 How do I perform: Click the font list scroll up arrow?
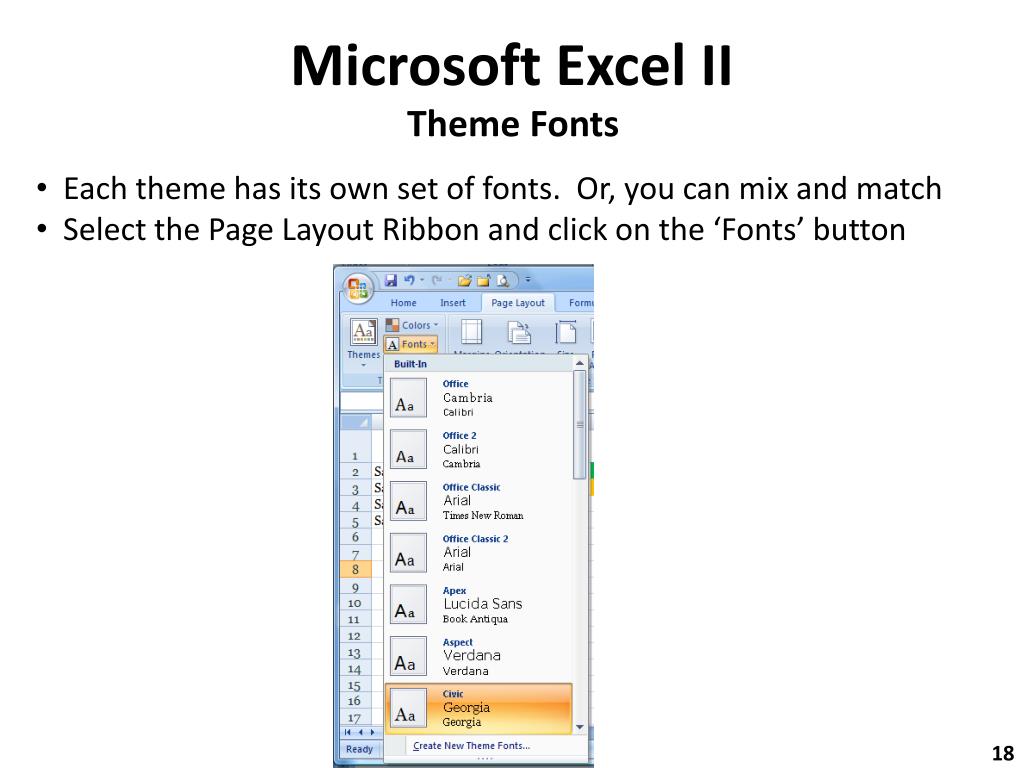click(579, 363)
